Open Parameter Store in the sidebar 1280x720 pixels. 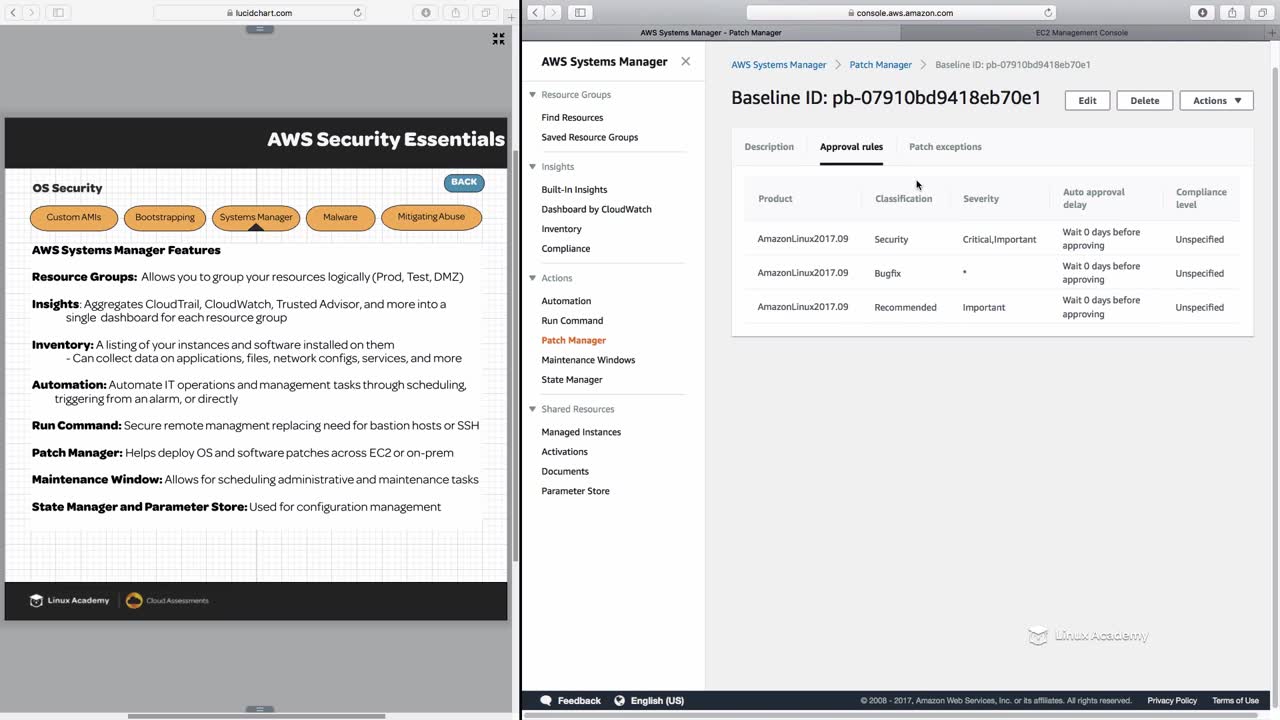pyautogui.click(x=575, y=491)
